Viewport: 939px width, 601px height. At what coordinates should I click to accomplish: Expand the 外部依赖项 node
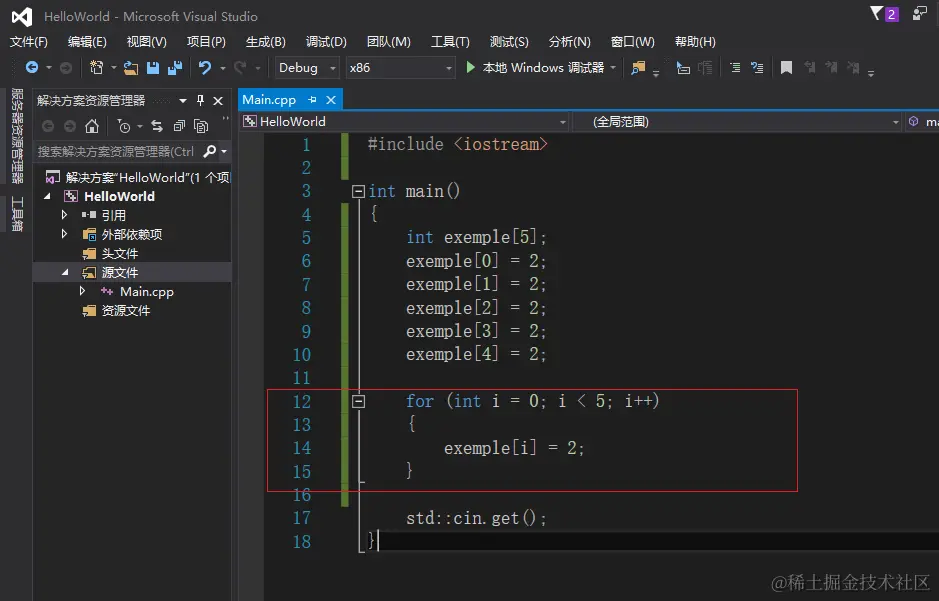[64, 233]
